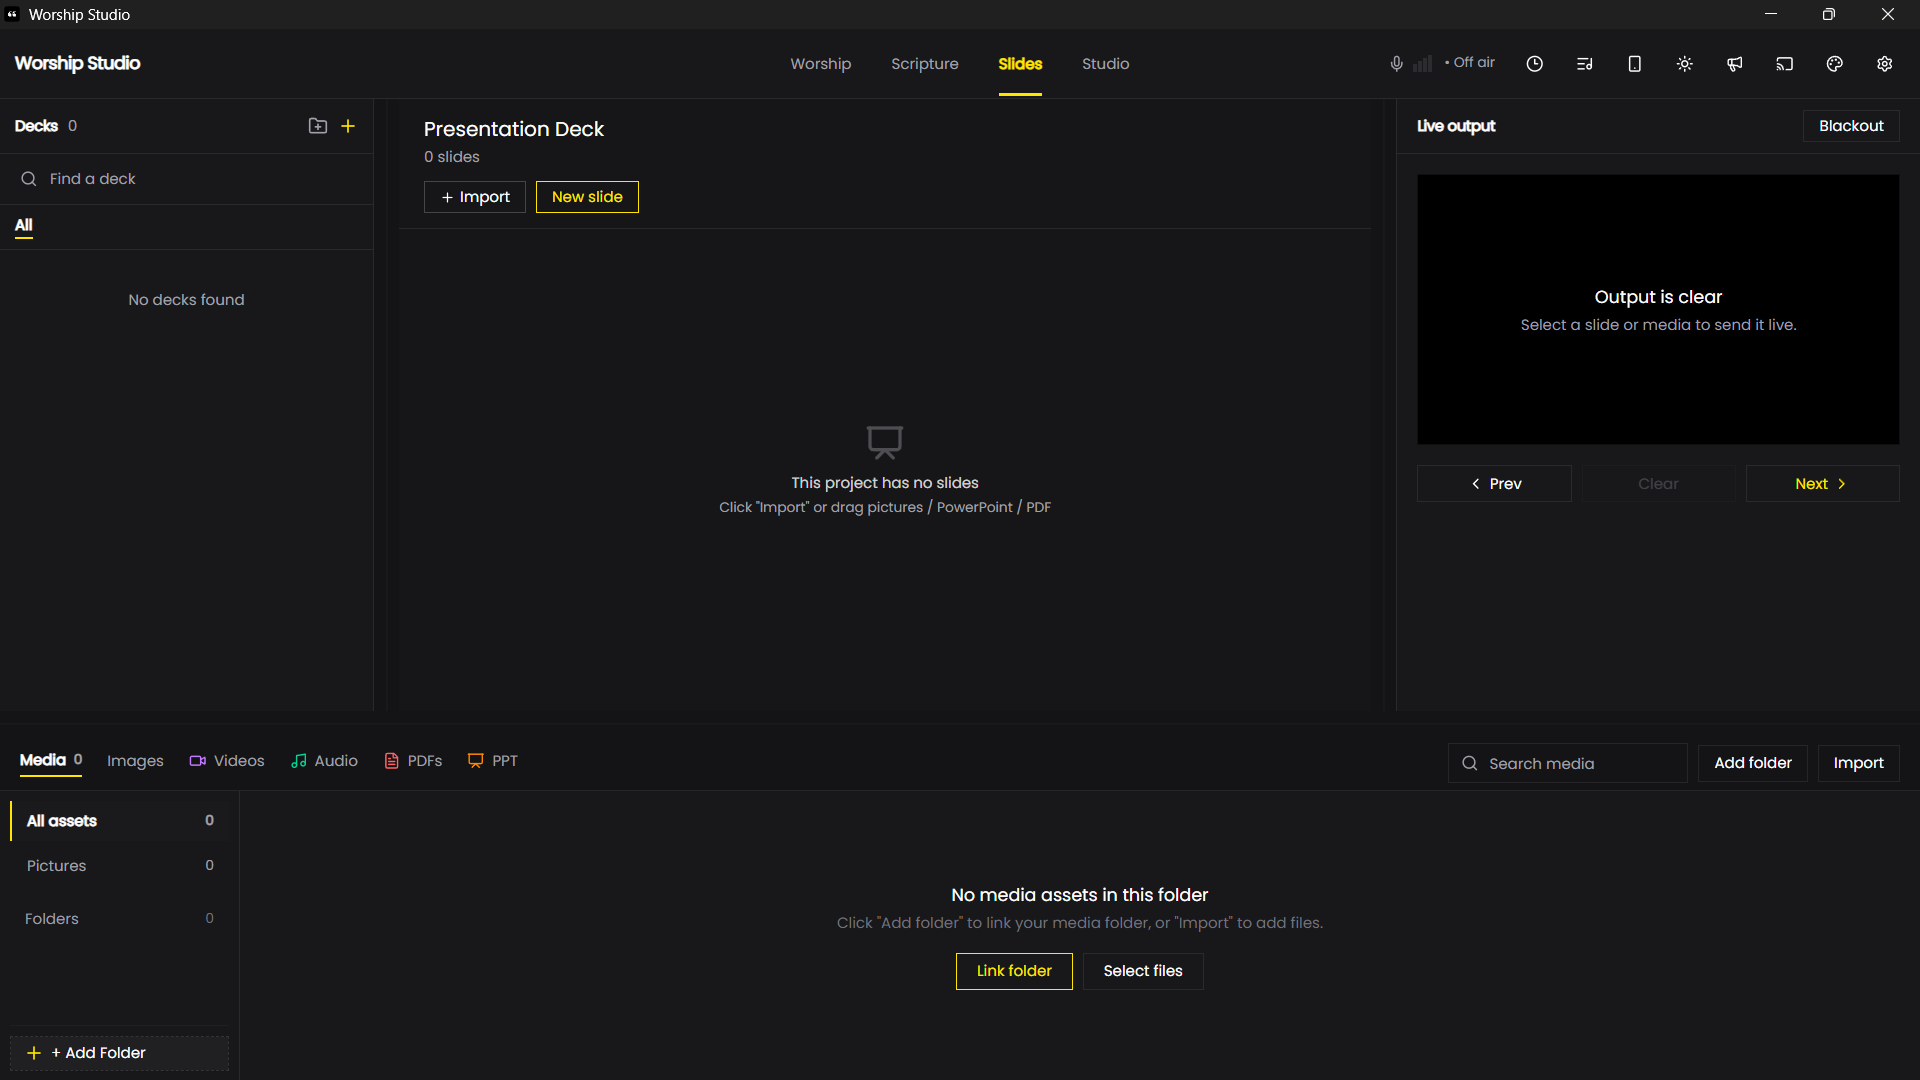This screenshot has width=1920, height=1080.
Task: Open the playlist music queue icon
Action: (1584, 64)
